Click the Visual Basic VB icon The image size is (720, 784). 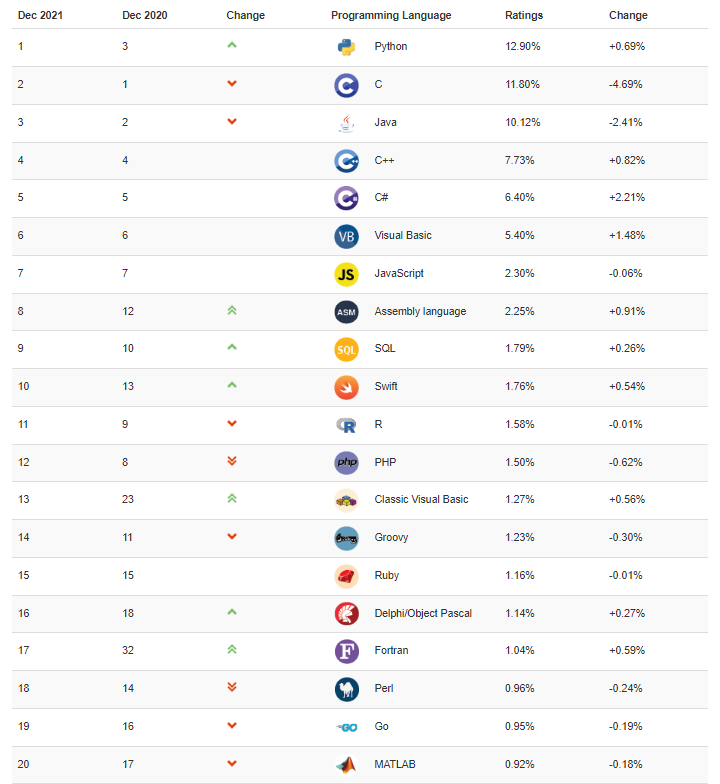[x=346, y=236]
